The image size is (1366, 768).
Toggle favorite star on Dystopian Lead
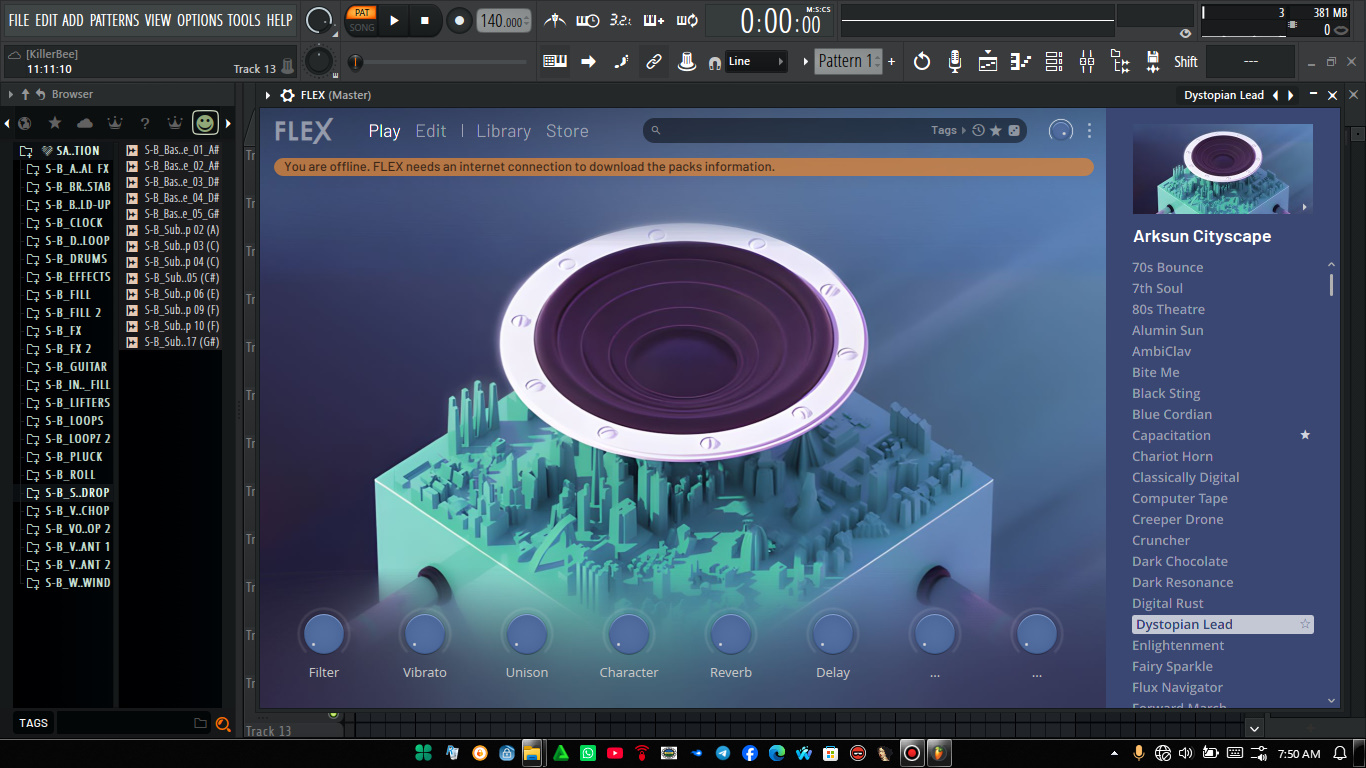[x=1305, y=624]
